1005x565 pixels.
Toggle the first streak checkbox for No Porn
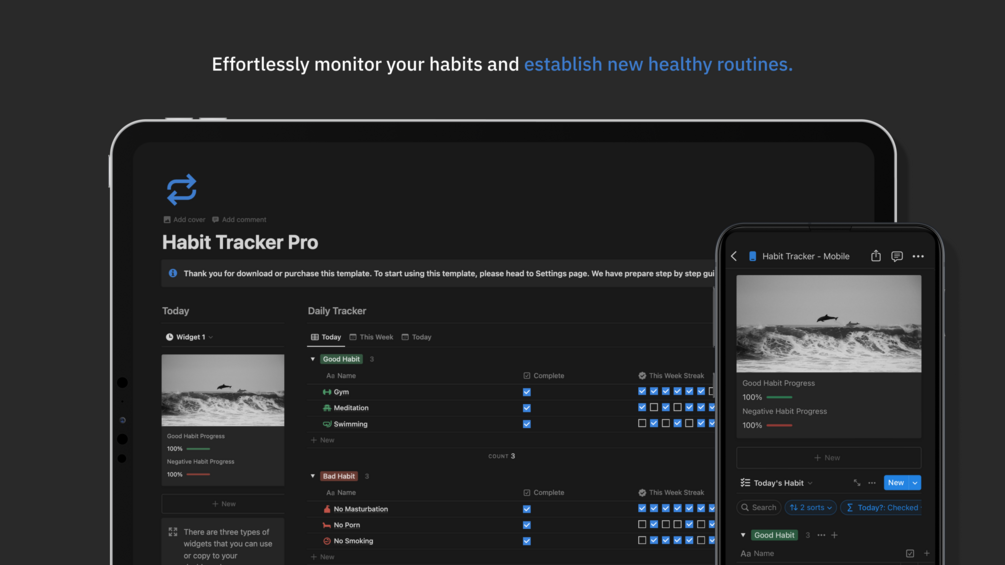(x=642, y=524)
